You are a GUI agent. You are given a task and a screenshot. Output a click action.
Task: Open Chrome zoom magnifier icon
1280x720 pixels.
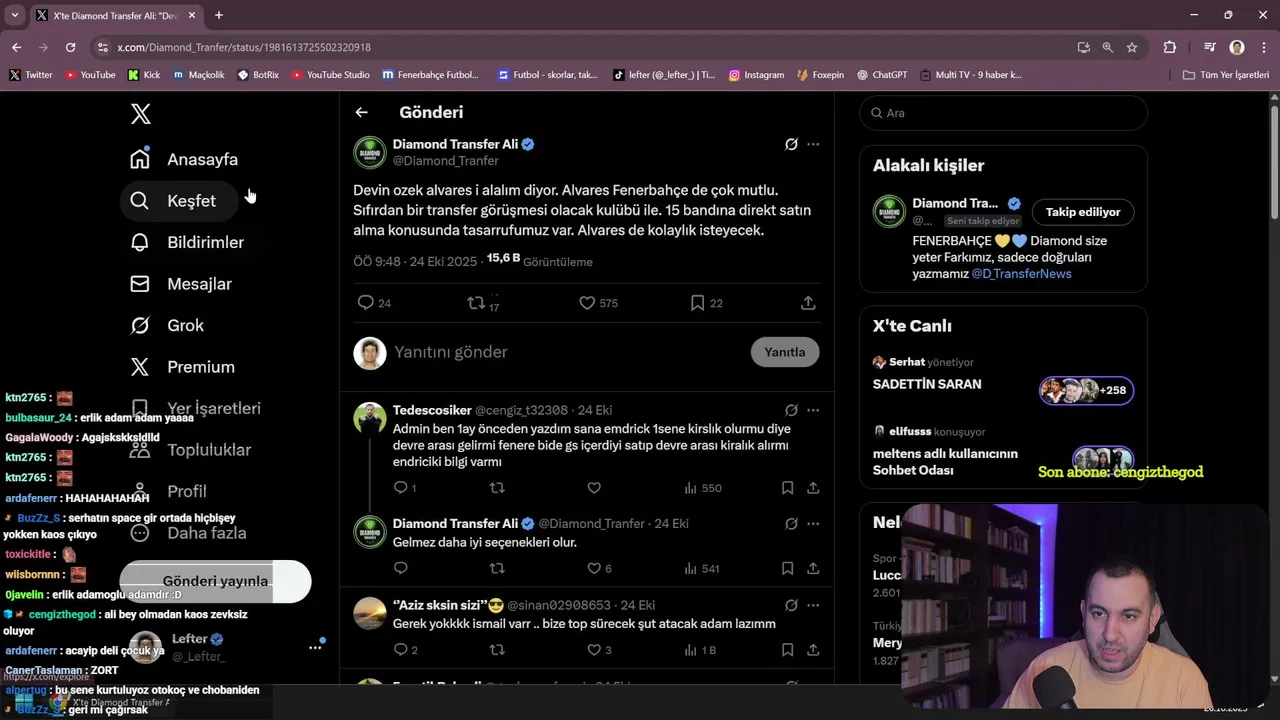point(1107,47)
